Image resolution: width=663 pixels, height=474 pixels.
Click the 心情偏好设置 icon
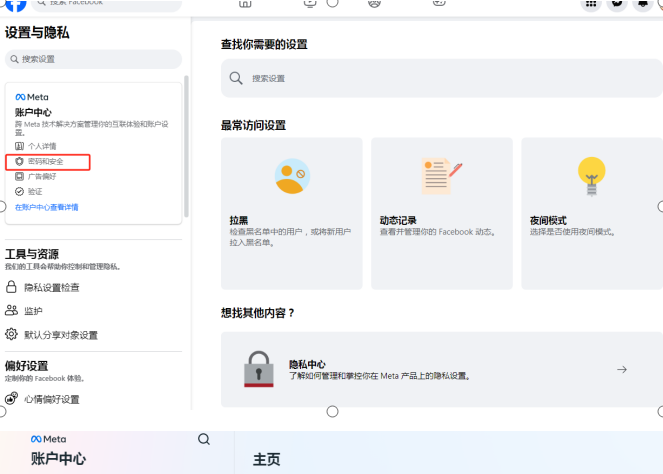[x=12, y=399]
